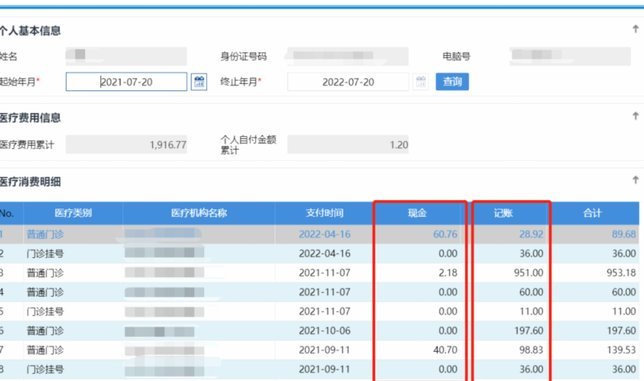Screen dimensions: 644x381
Task: Select total 89.68
Action: coord(623,234)
